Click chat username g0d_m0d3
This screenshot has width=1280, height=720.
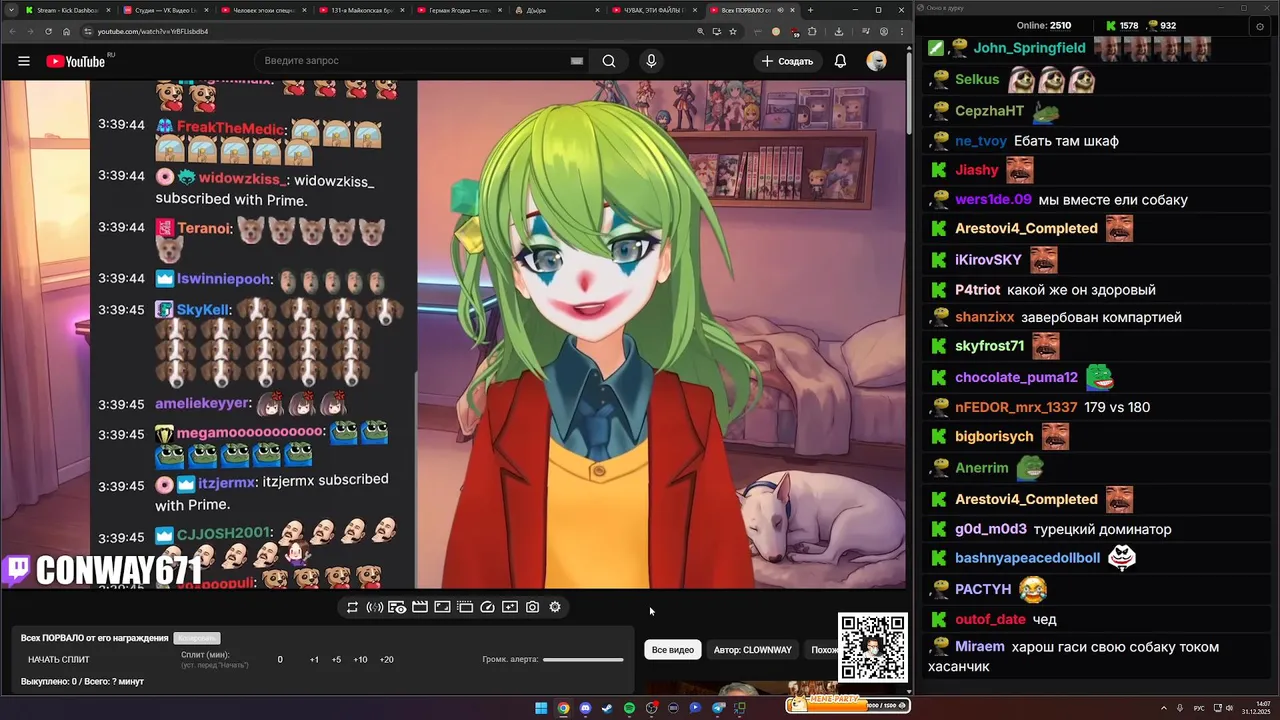(x=991, y=529)
